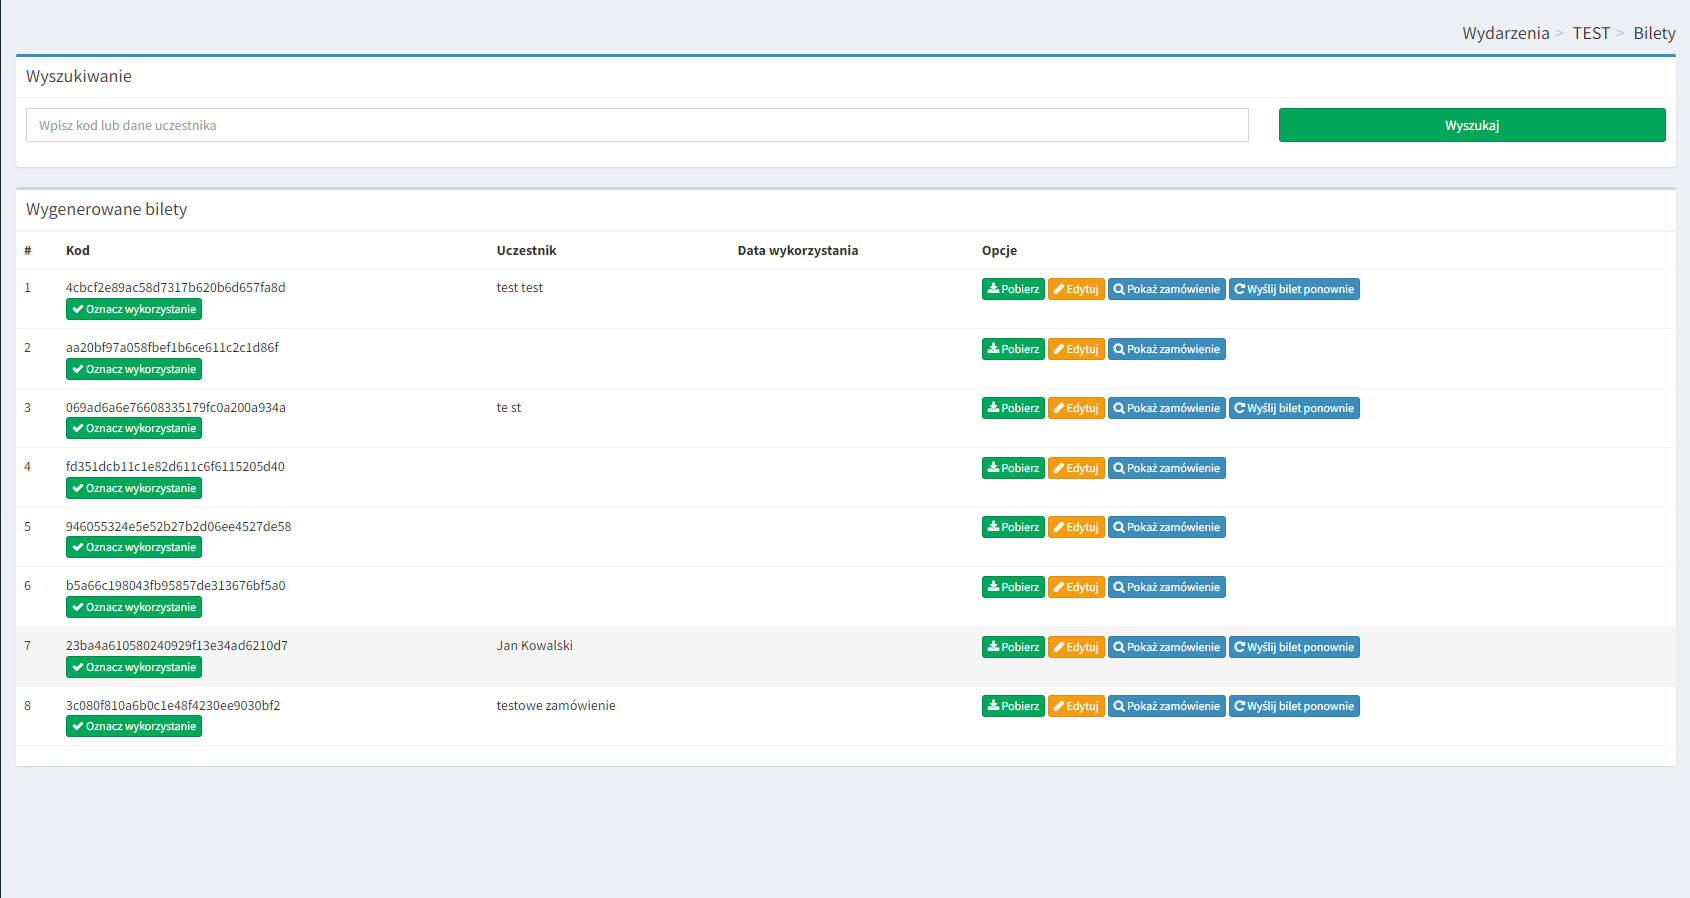The image size is (1690, 898).
Task: Mark ticket 4 as used
Action: point(134,488)
